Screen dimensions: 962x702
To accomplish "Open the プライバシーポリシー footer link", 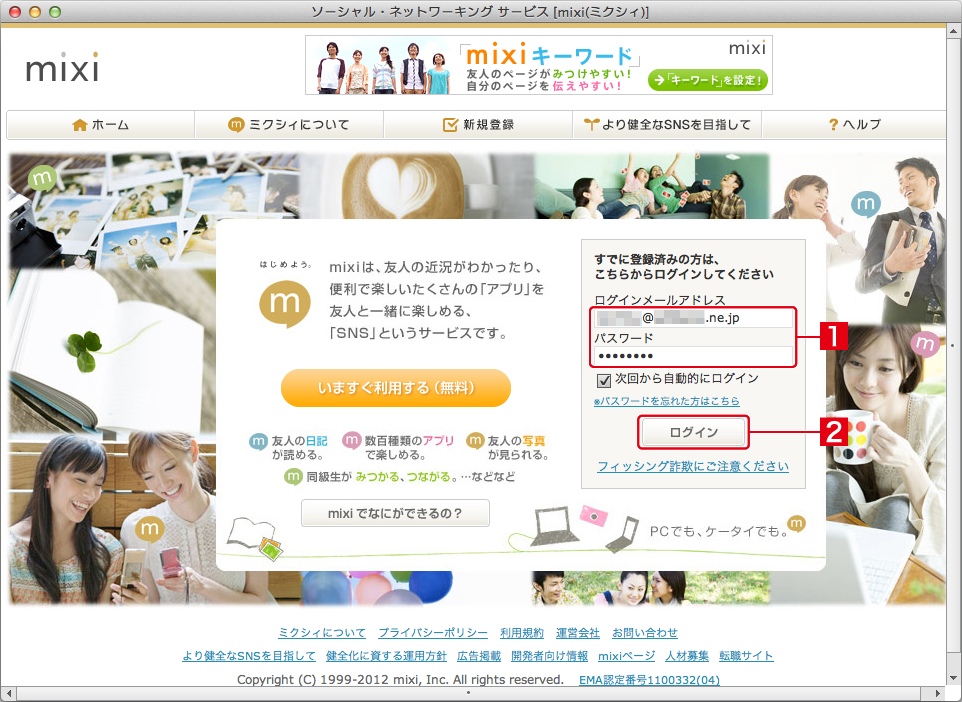I will point(433,633).
